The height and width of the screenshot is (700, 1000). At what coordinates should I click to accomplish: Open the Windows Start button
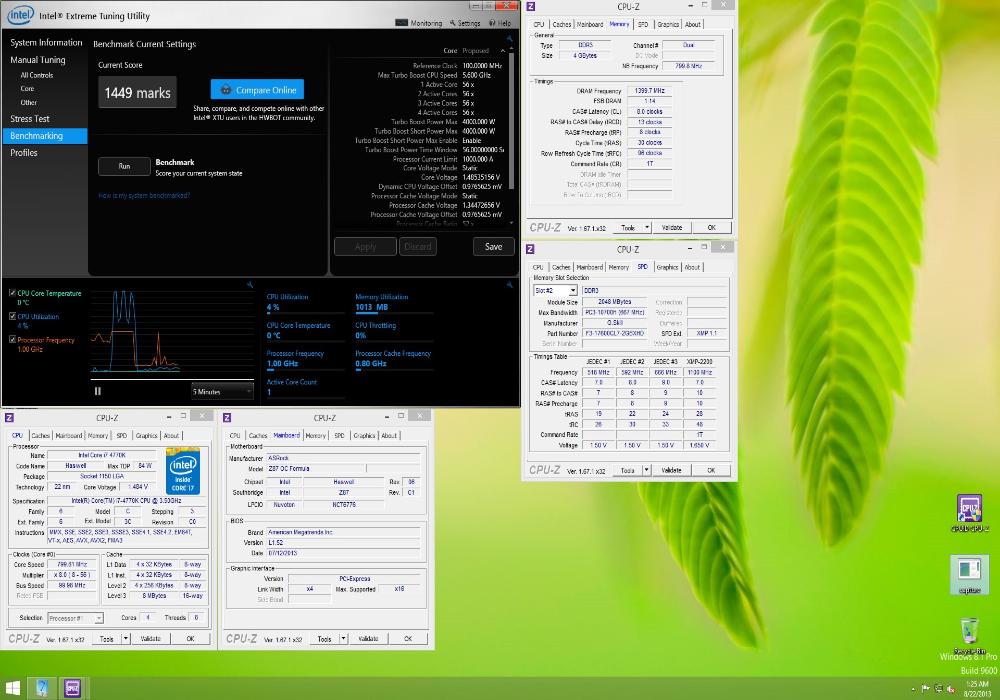click(x=13, y=689)
